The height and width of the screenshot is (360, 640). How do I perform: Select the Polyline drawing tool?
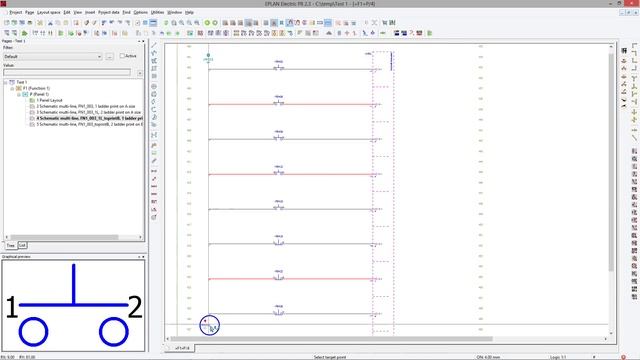(x=154, y=53)
